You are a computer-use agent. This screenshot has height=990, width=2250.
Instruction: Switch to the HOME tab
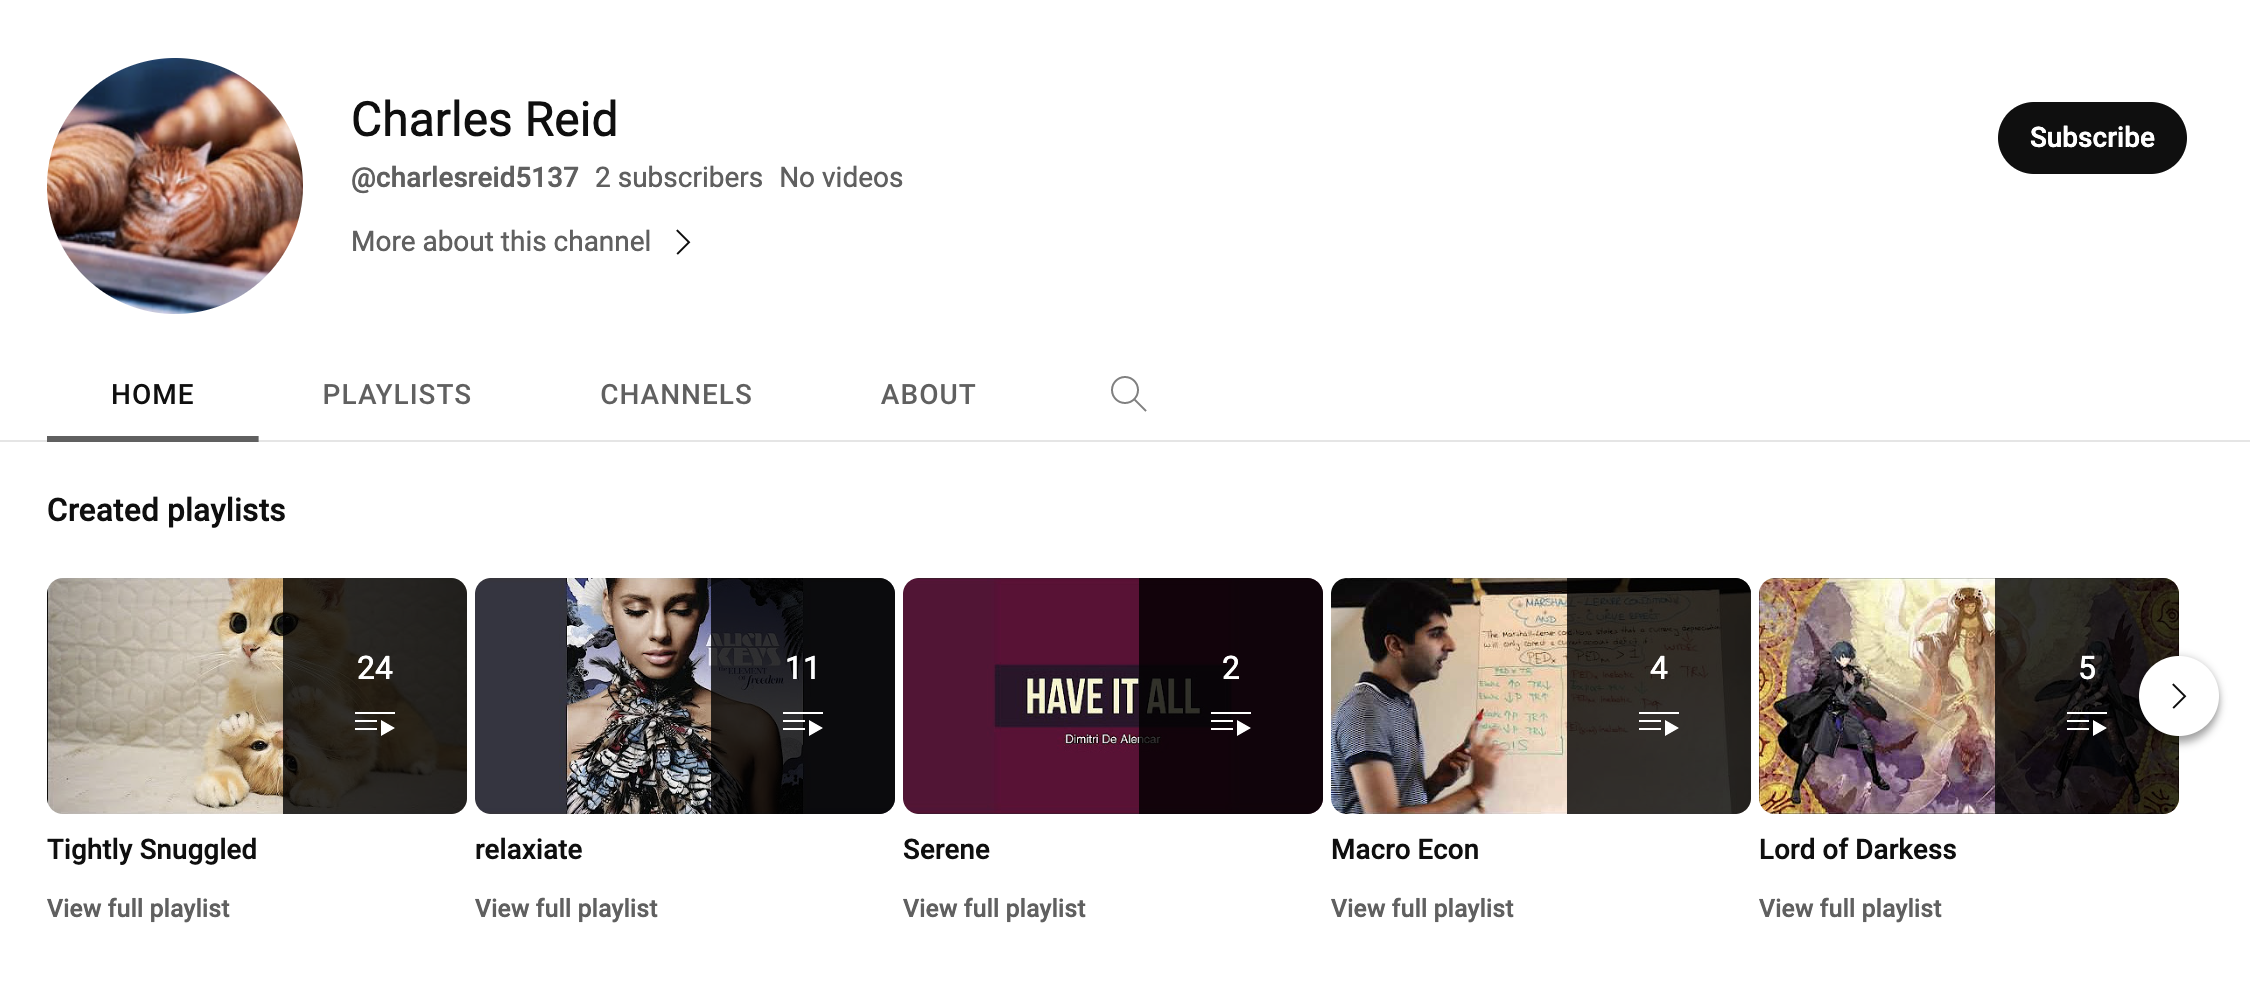click(152, 395)
